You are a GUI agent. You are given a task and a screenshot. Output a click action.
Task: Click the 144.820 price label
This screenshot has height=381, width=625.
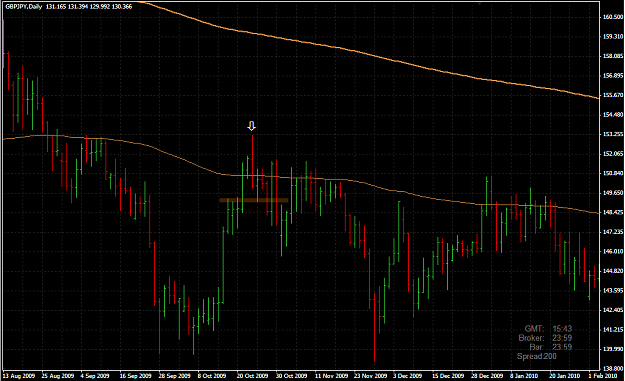613,271
